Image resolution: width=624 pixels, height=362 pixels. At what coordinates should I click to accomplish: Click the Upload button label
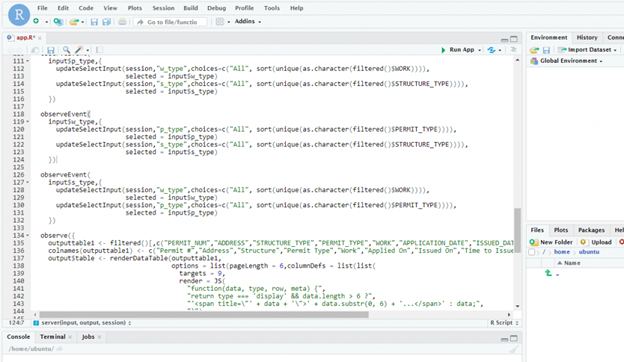click(x=601, y=242)
